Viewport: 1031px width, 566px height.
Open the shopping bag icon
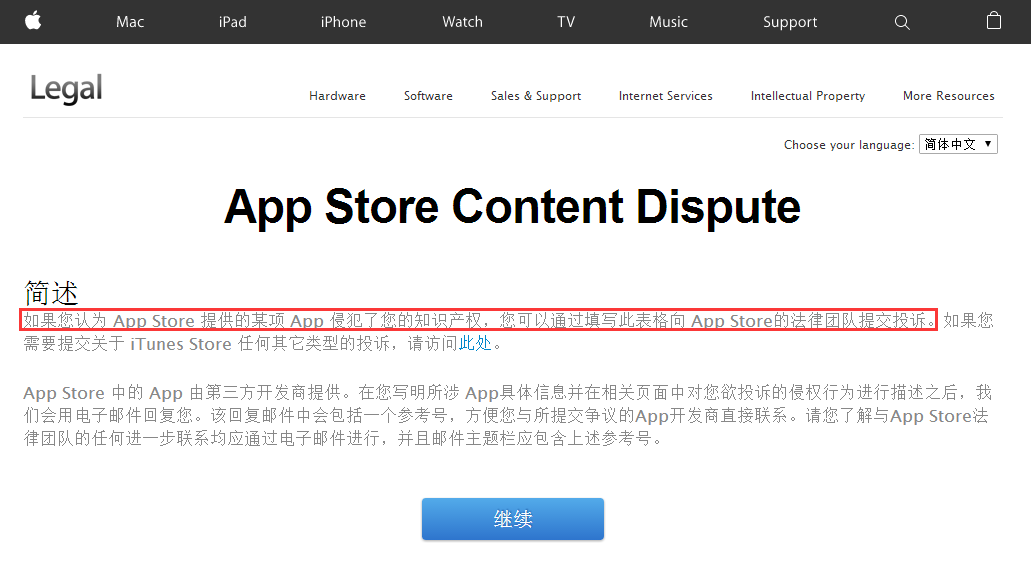[994, 21]
